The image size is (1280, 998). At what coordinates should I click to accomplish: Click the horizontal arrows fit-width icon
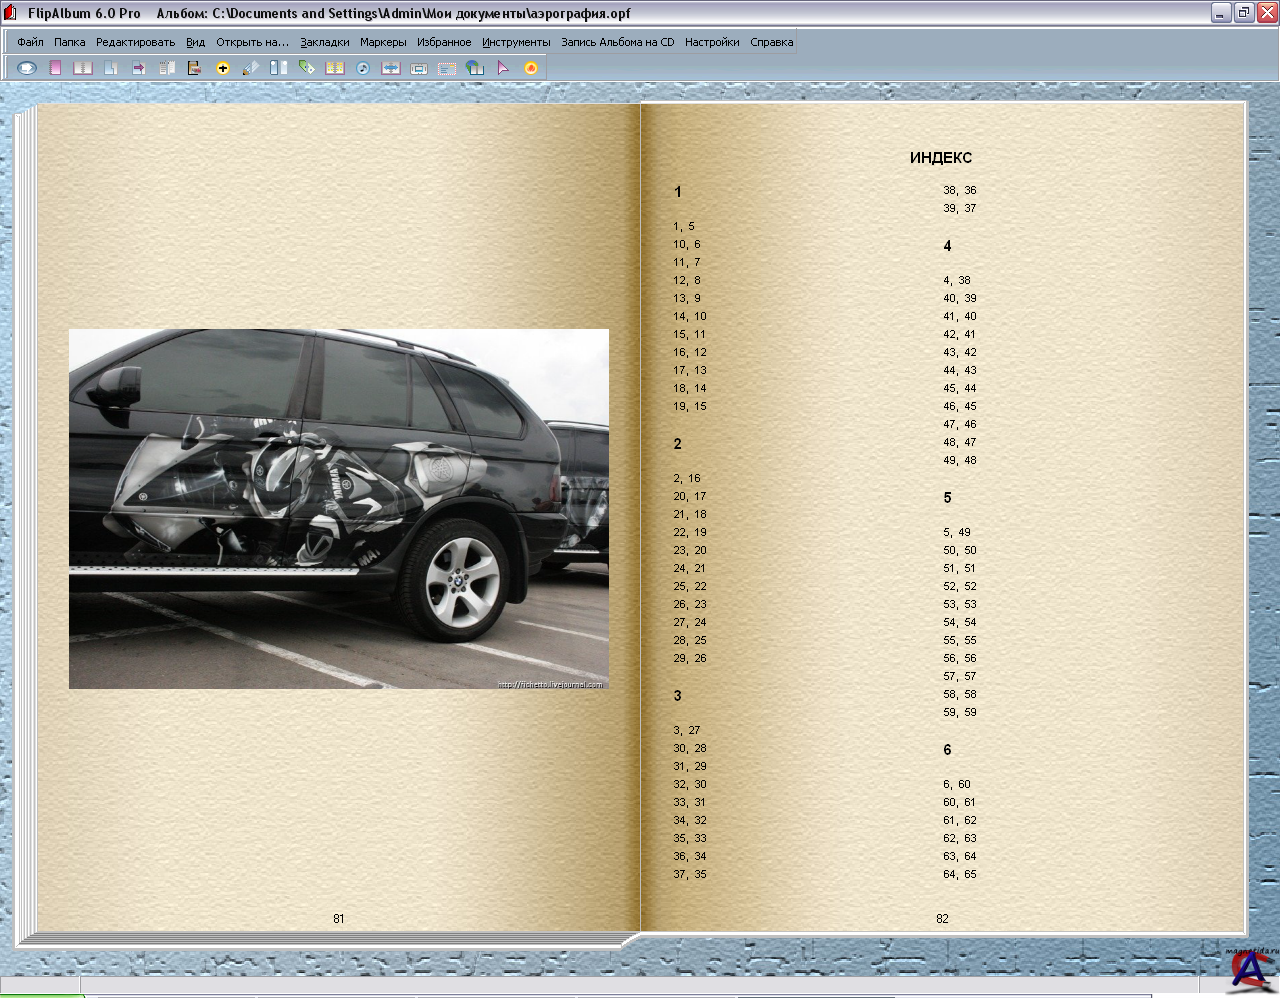coord(391,68)
